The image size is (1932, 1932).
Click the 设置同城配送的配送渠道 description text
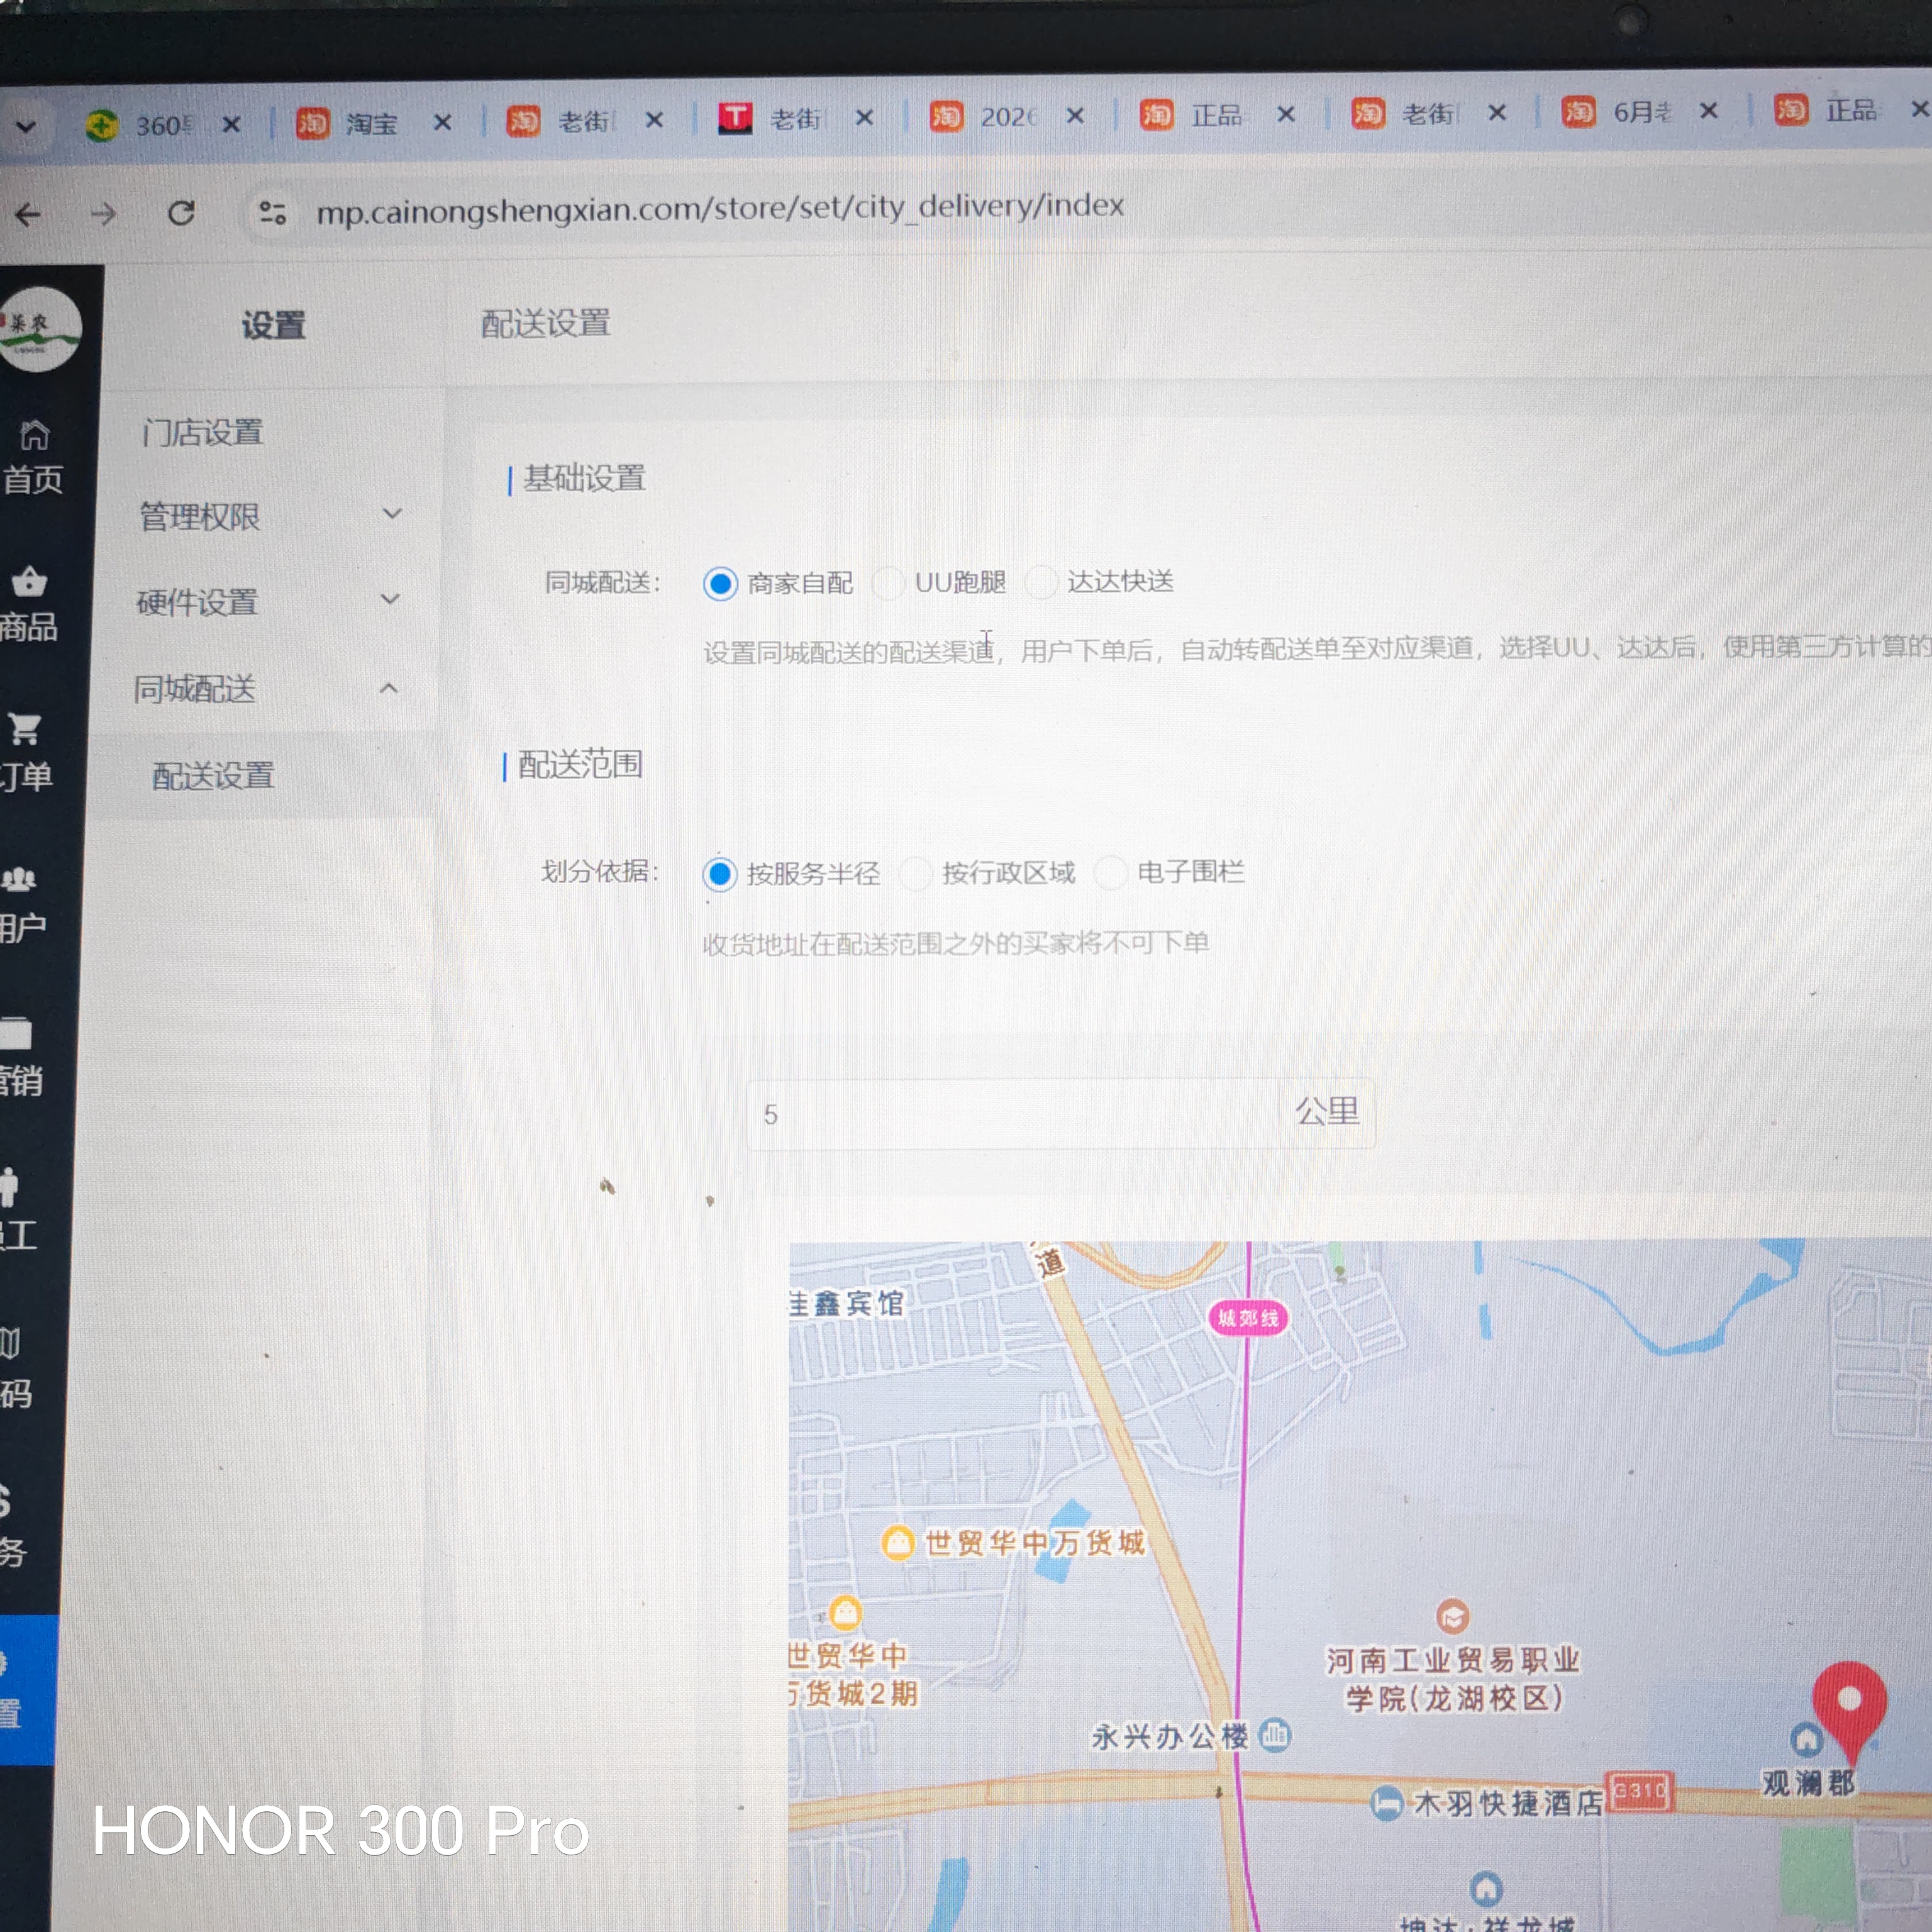coord(1317,649)
